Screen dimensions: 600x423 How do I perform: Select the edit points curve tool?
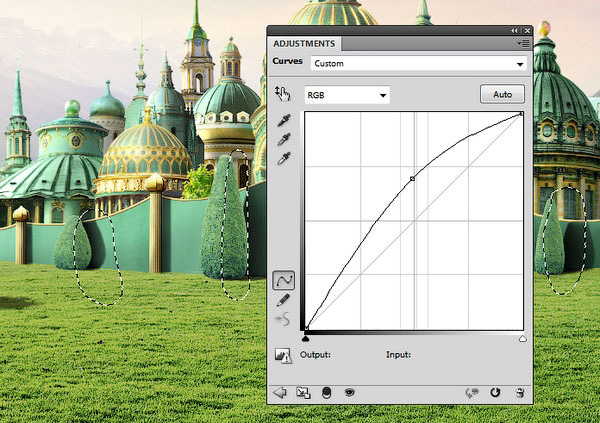click(x=284, y=281)
